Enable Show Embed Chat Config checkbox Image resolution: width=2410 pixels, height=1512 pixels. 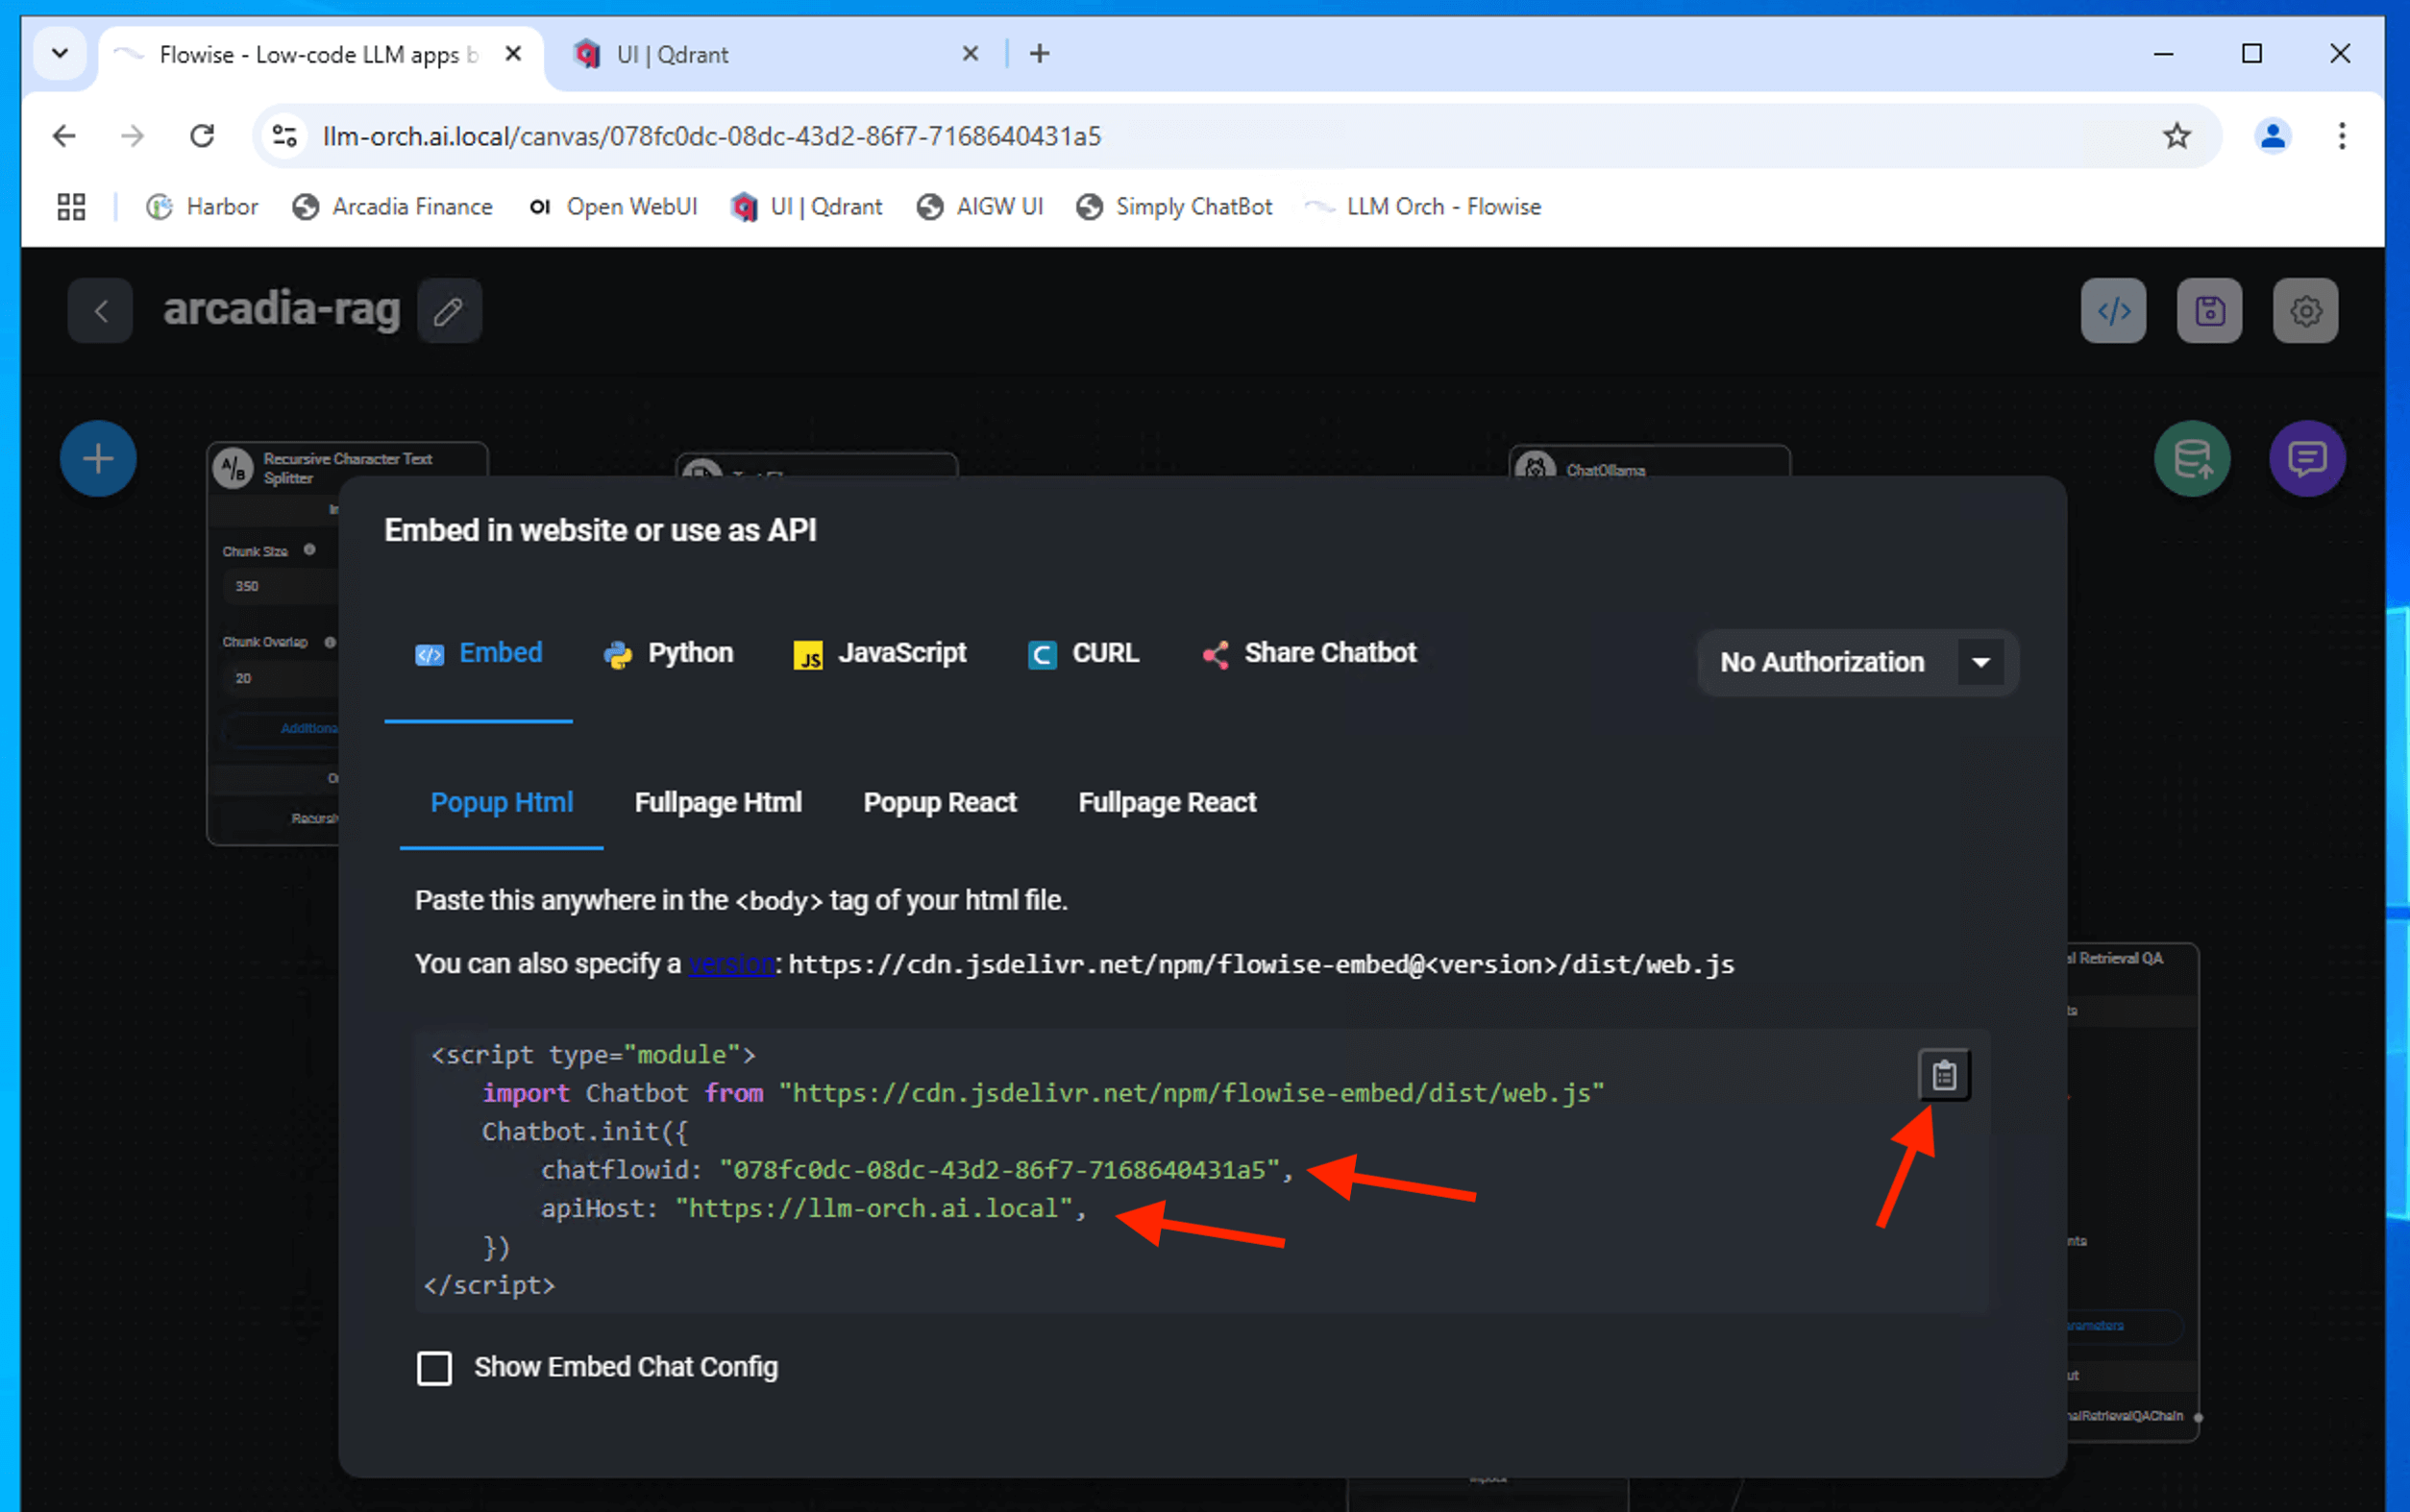point(434,1367)
